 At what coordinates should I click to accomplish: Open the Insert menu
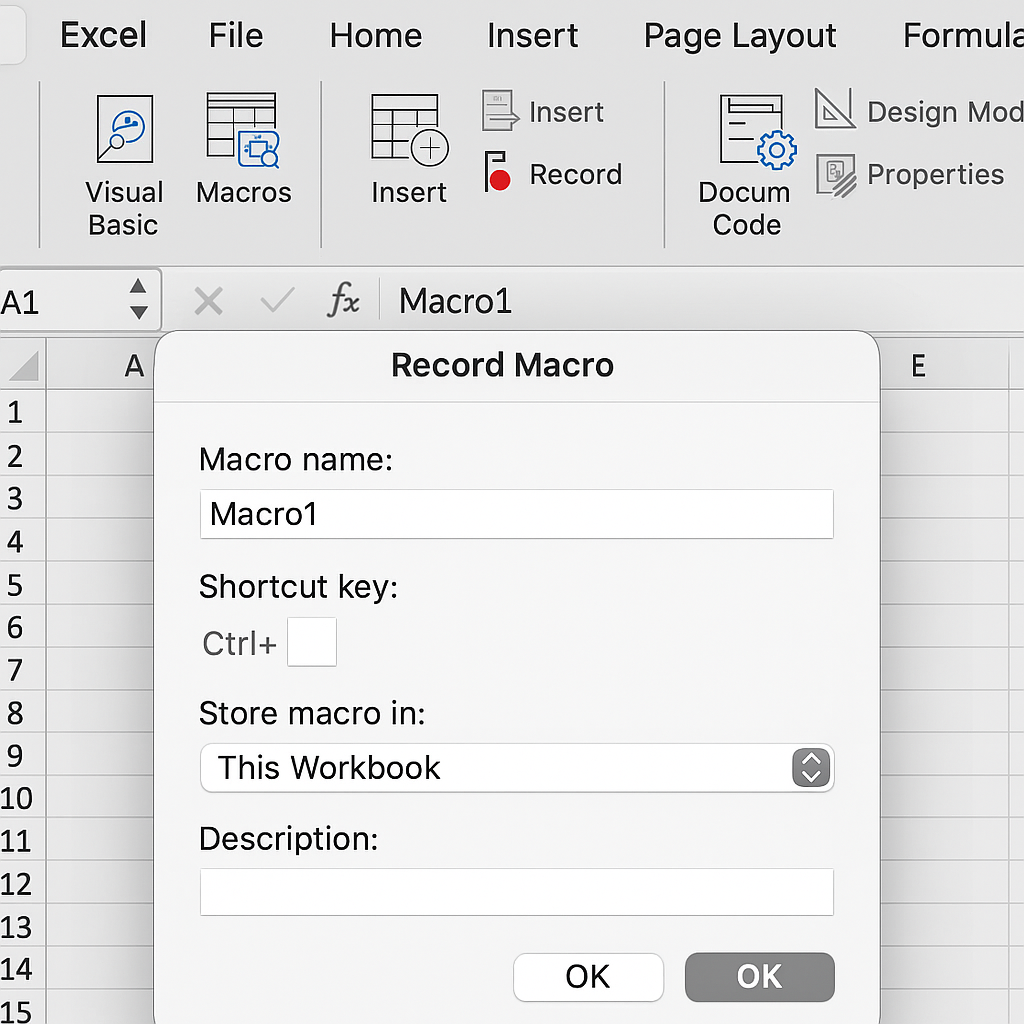pos(532,35)
